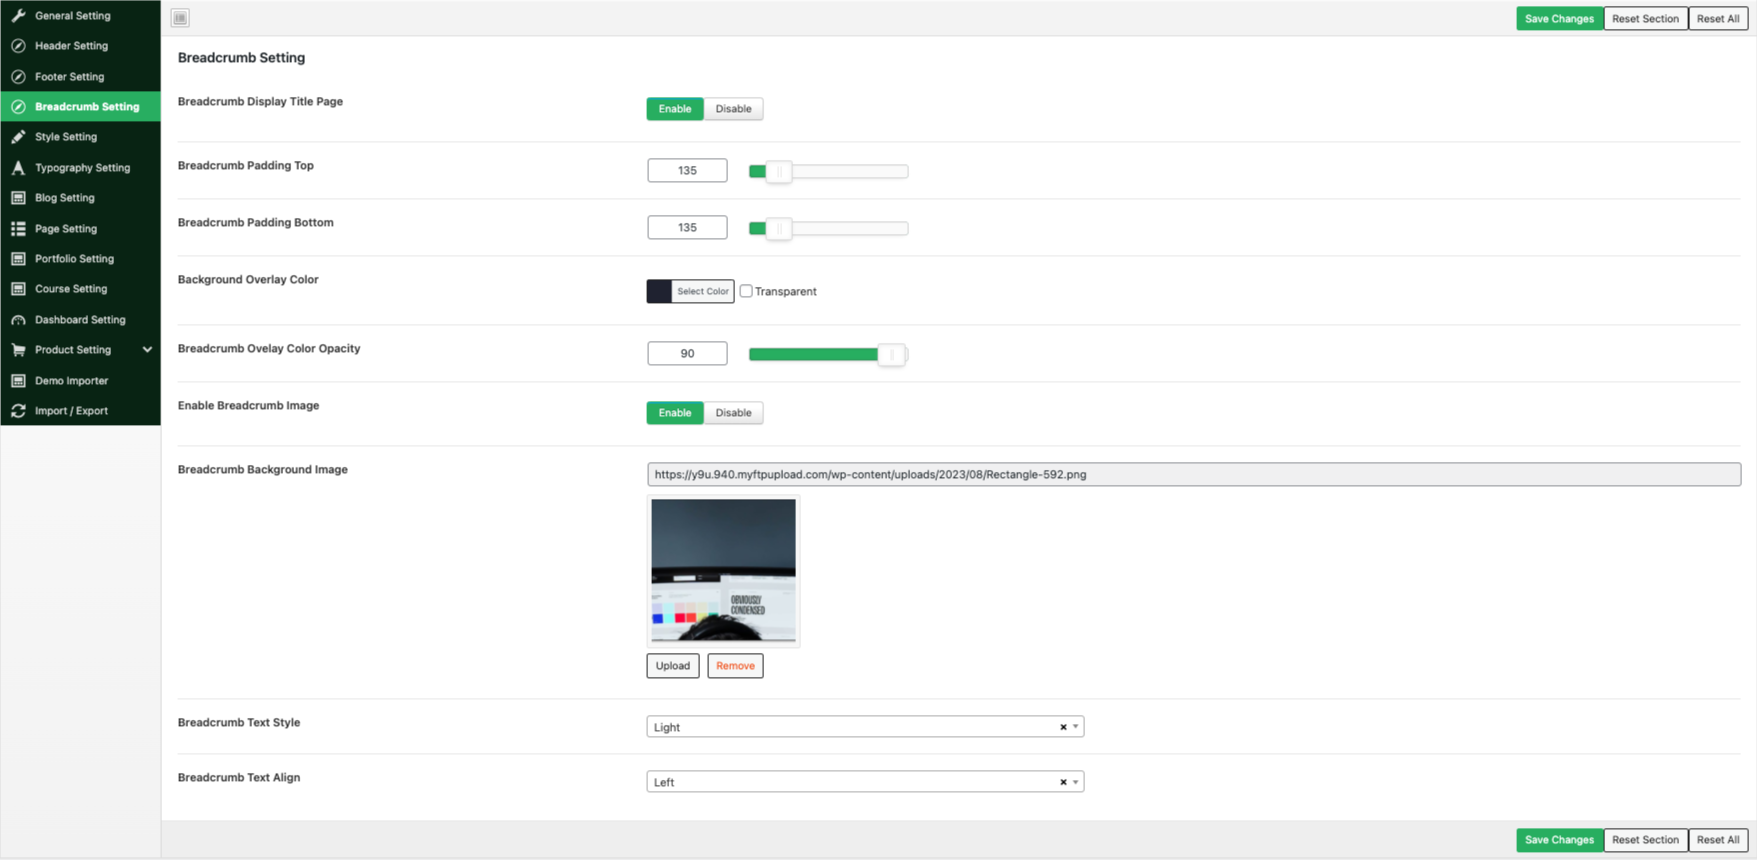Click the top Save Changes button
1757x860 pixels.
(1559, 19)
